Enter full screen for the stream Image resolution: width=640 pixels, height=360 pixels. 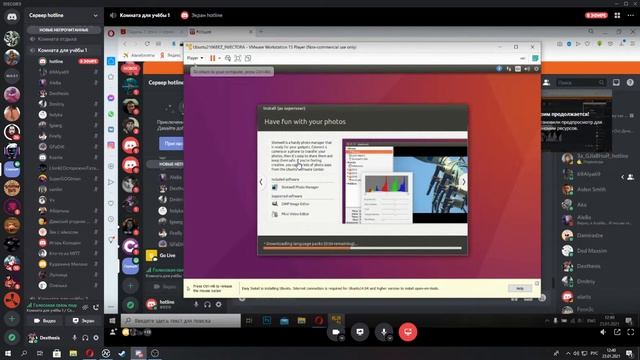631,332
